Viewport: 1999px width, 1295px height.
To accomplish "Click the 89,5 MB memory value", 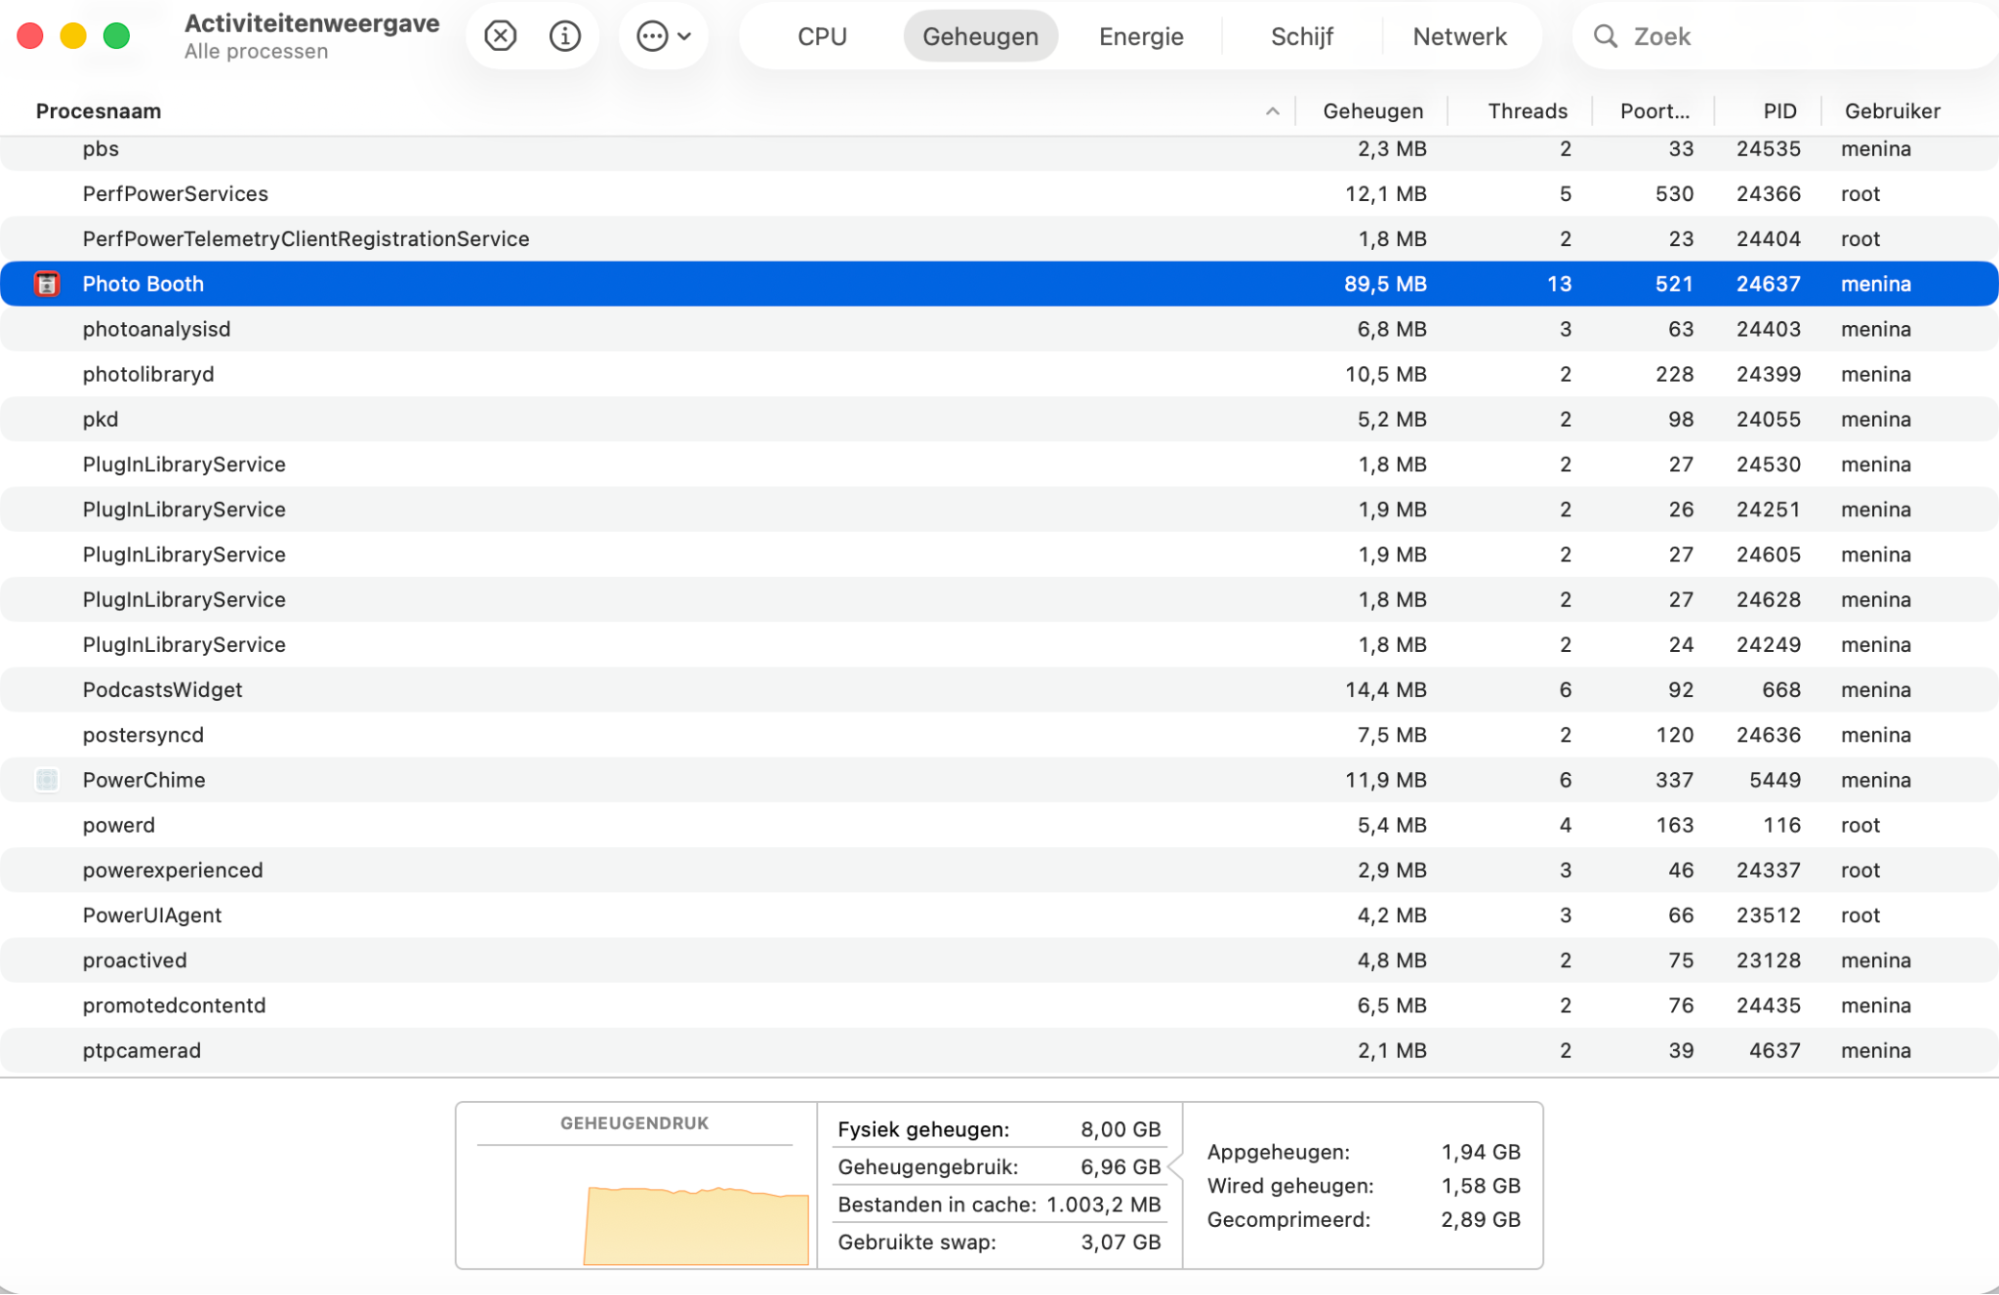I will coord(1385,284).
